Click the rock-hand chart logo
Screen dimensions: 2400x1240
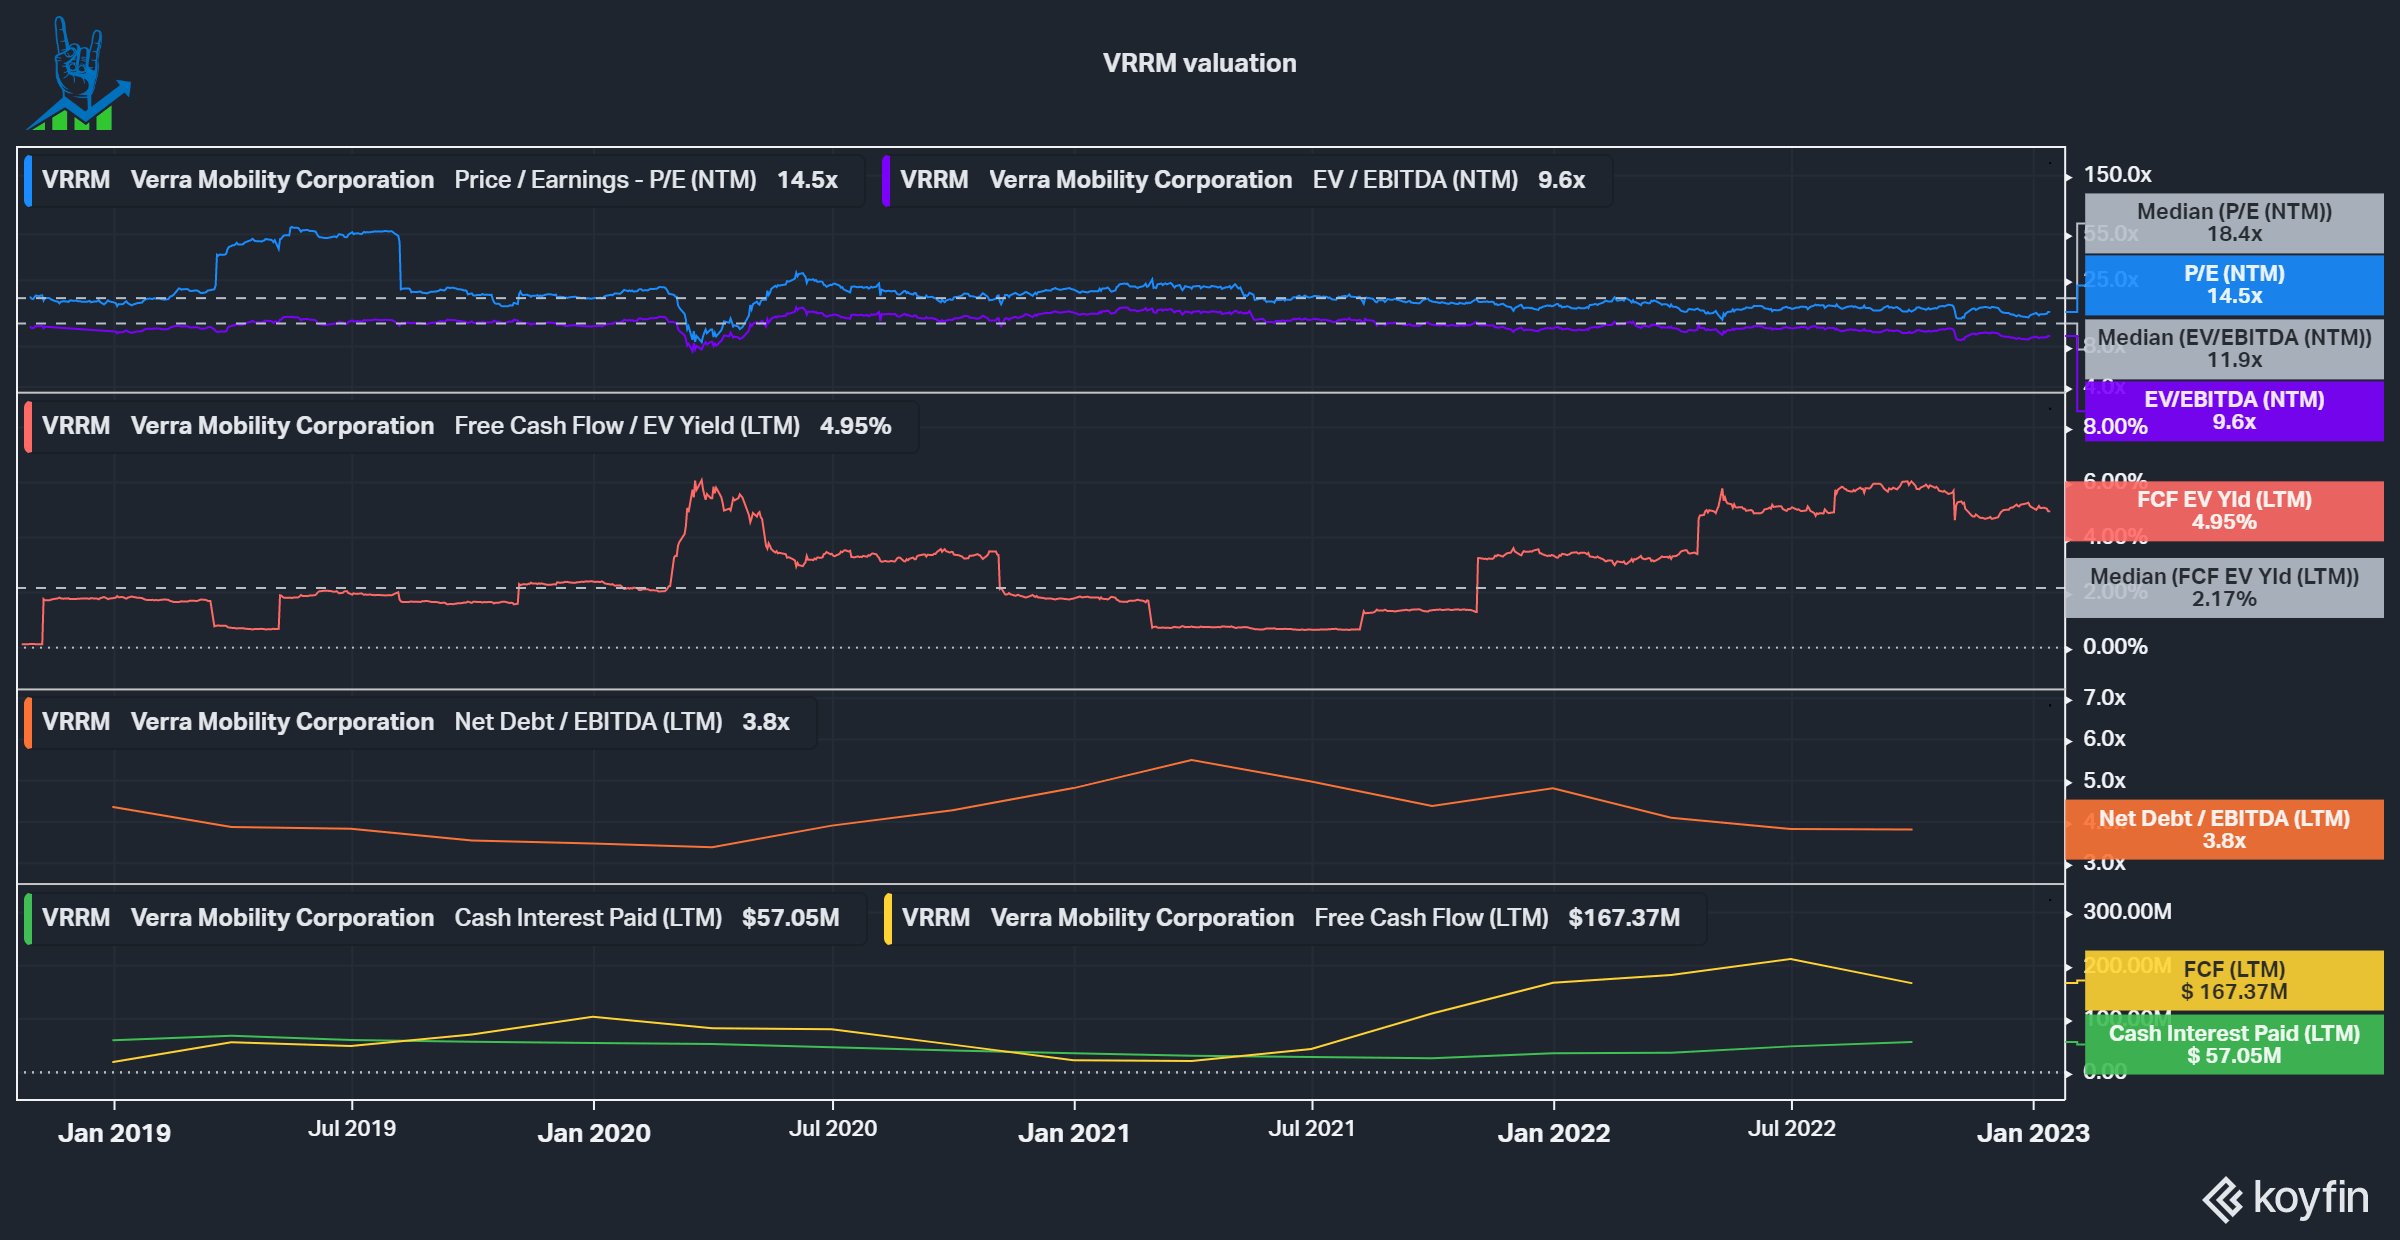click(78, 75)
